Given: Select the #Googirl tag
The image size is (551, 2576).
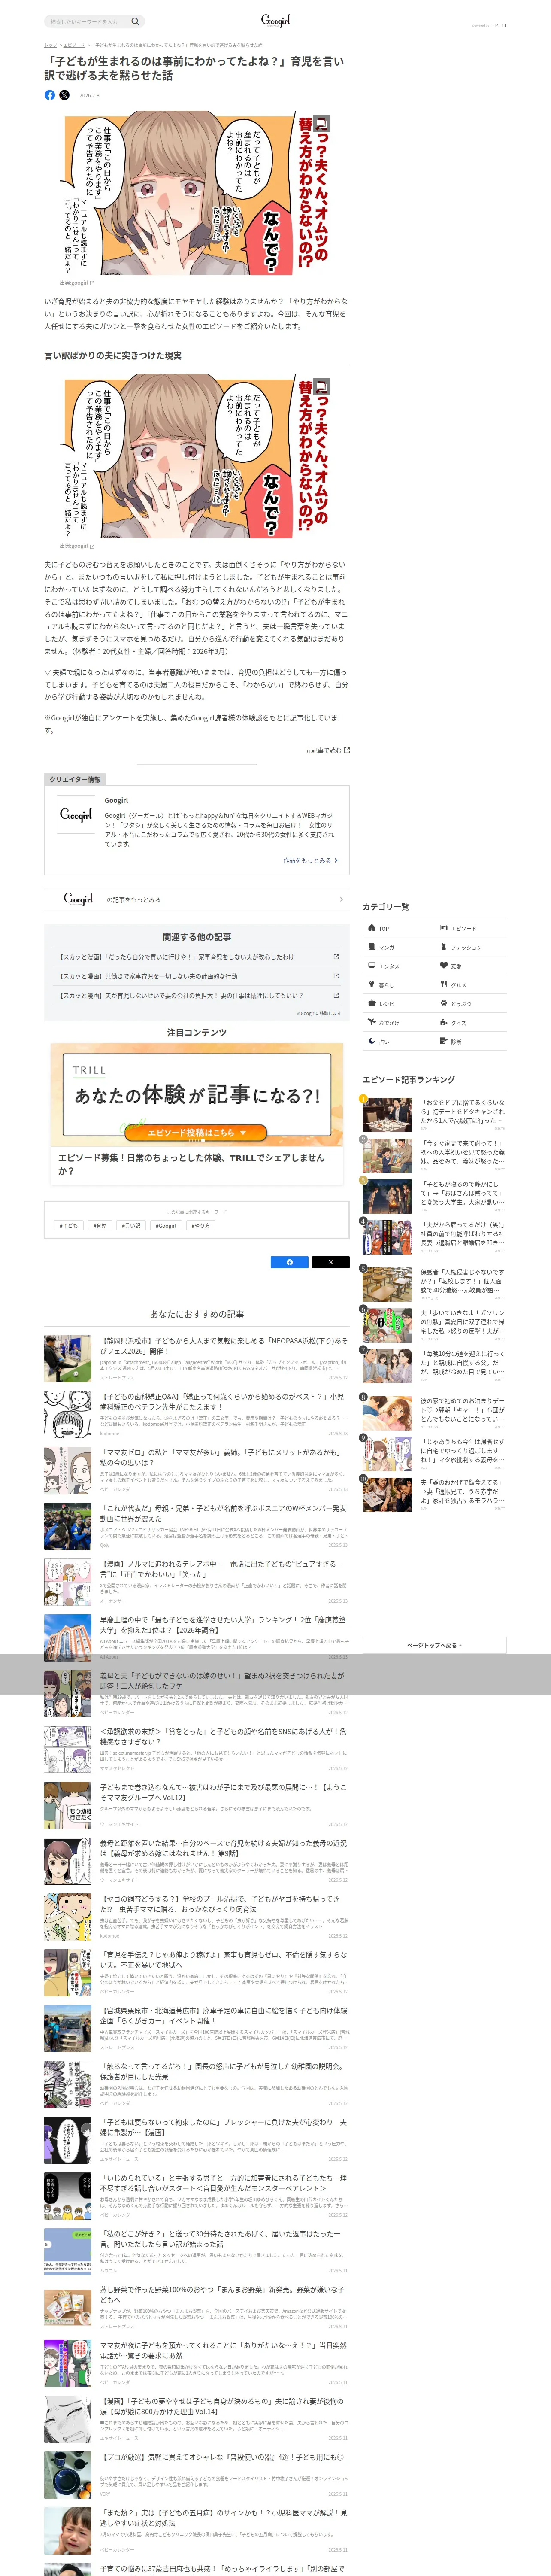Looking at the screenshot, I should (x=166, y=1225).
